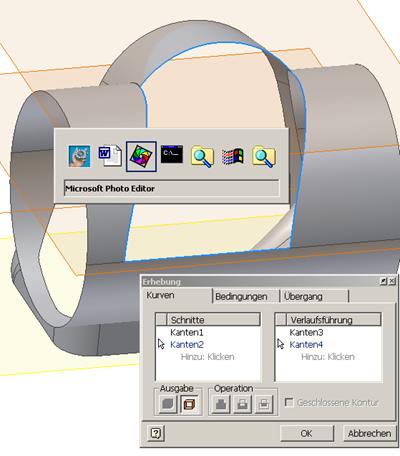Select the middle cut Operation button

(242, 404)
